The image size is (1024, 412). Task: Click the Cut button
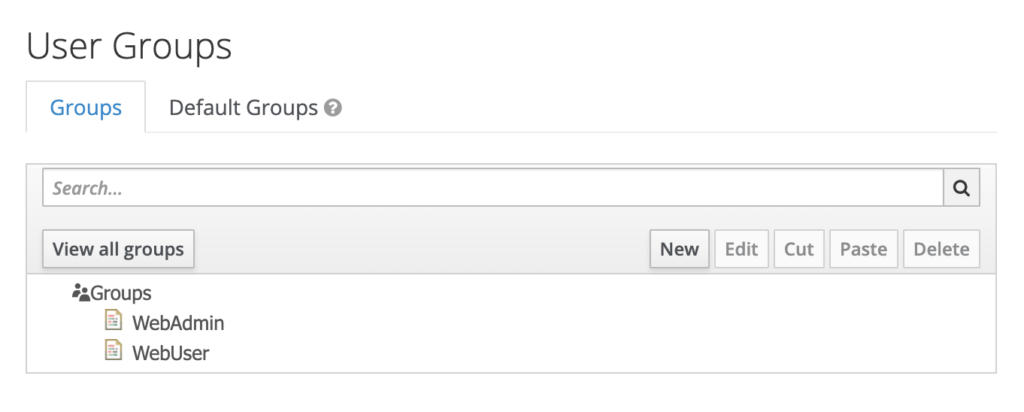[799, 249]
